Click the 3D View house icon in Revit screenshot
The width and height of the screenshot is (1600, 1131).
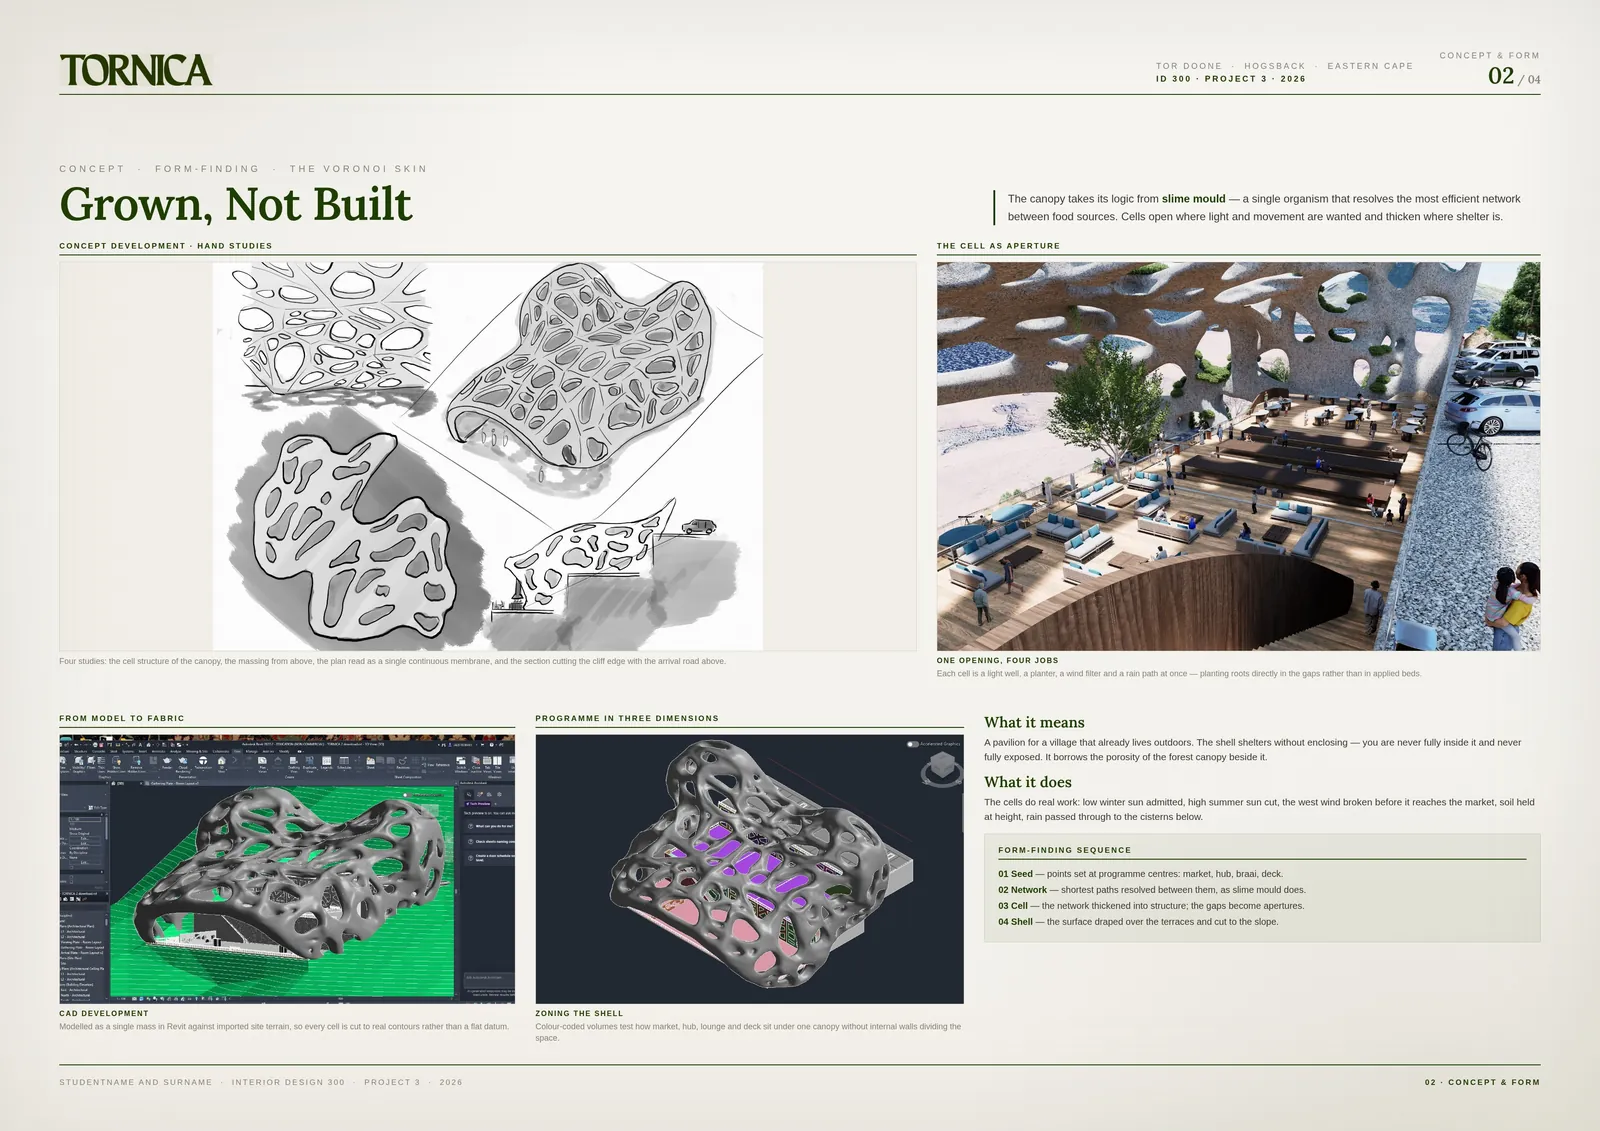pos(222,761)
